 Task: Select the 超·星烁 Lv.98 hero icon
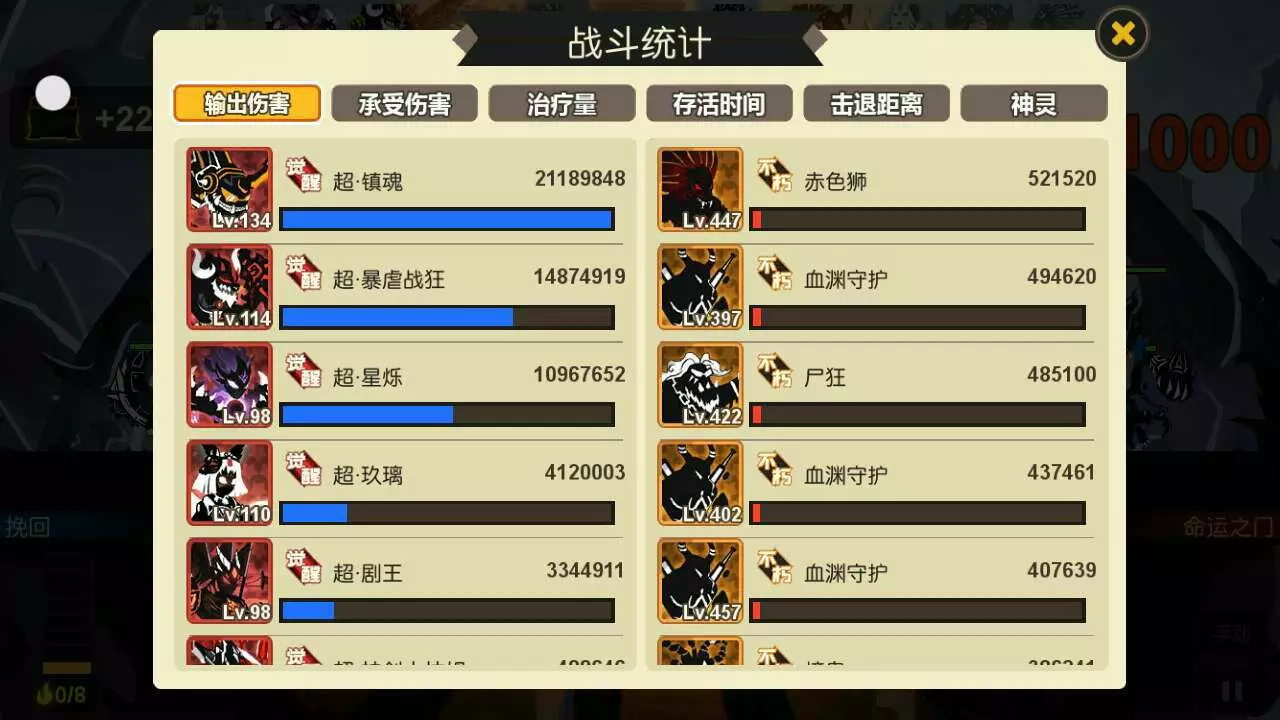coord(229,385)
